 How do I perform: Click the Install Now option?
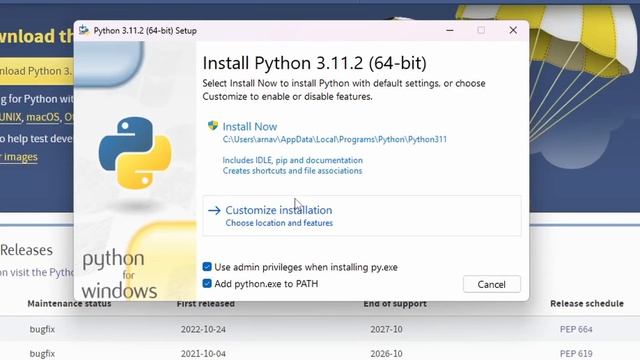coord(250,127)
